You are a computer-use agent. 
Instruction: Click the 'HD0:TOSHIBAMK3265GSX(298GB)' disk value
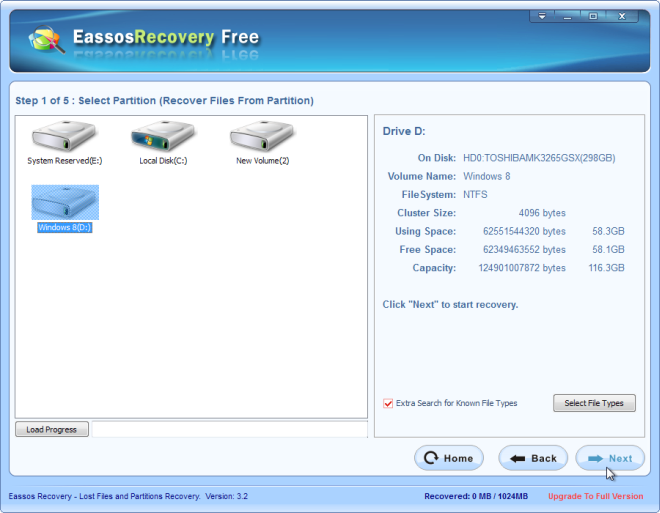(539, 158)
